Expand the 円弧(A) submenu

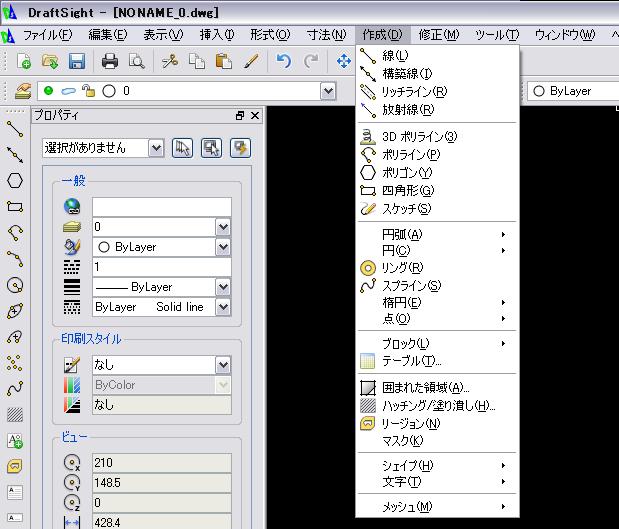point(437,234)
